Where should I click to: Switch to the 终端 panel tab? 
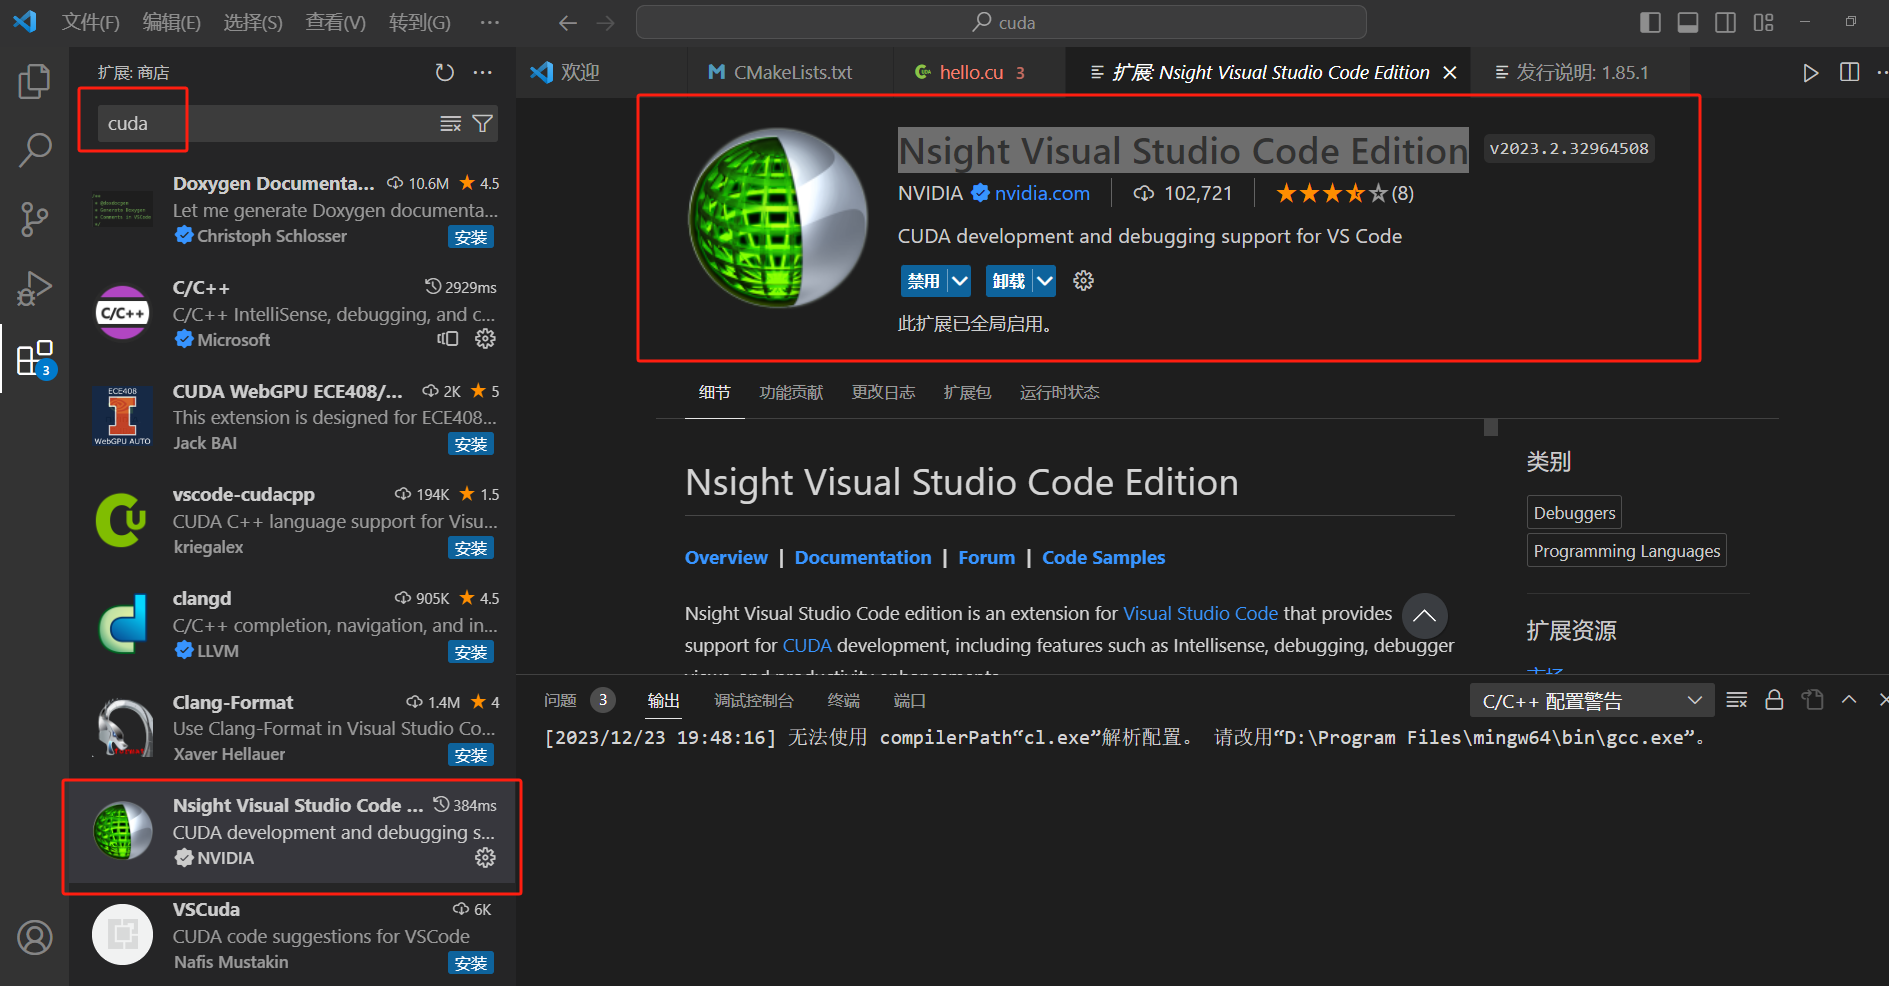(x=843, y=700)
